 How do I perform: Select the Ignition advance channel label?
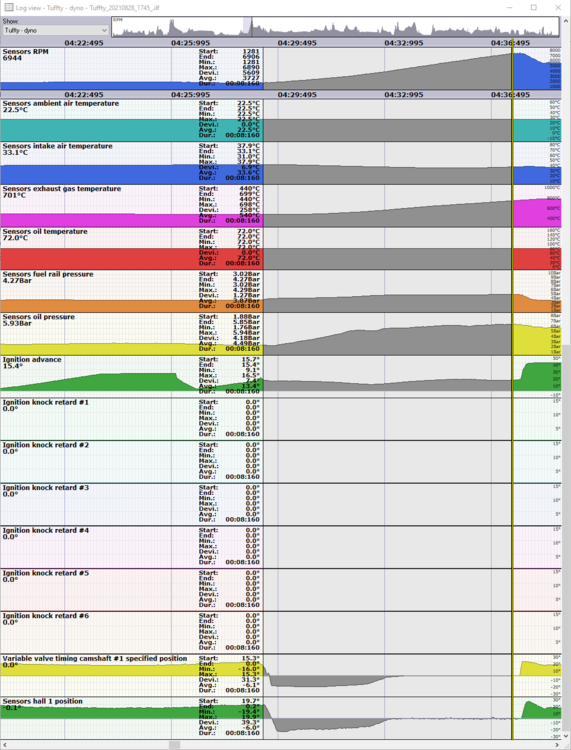(32, 360)
